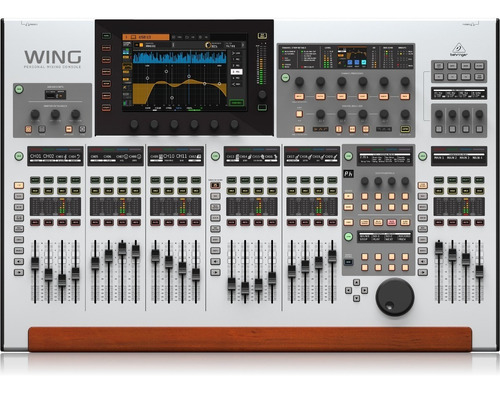The height and width of the screenshot is (394, 500).
Task: Click the red mute button above first fader
Action: coord(35,222)
